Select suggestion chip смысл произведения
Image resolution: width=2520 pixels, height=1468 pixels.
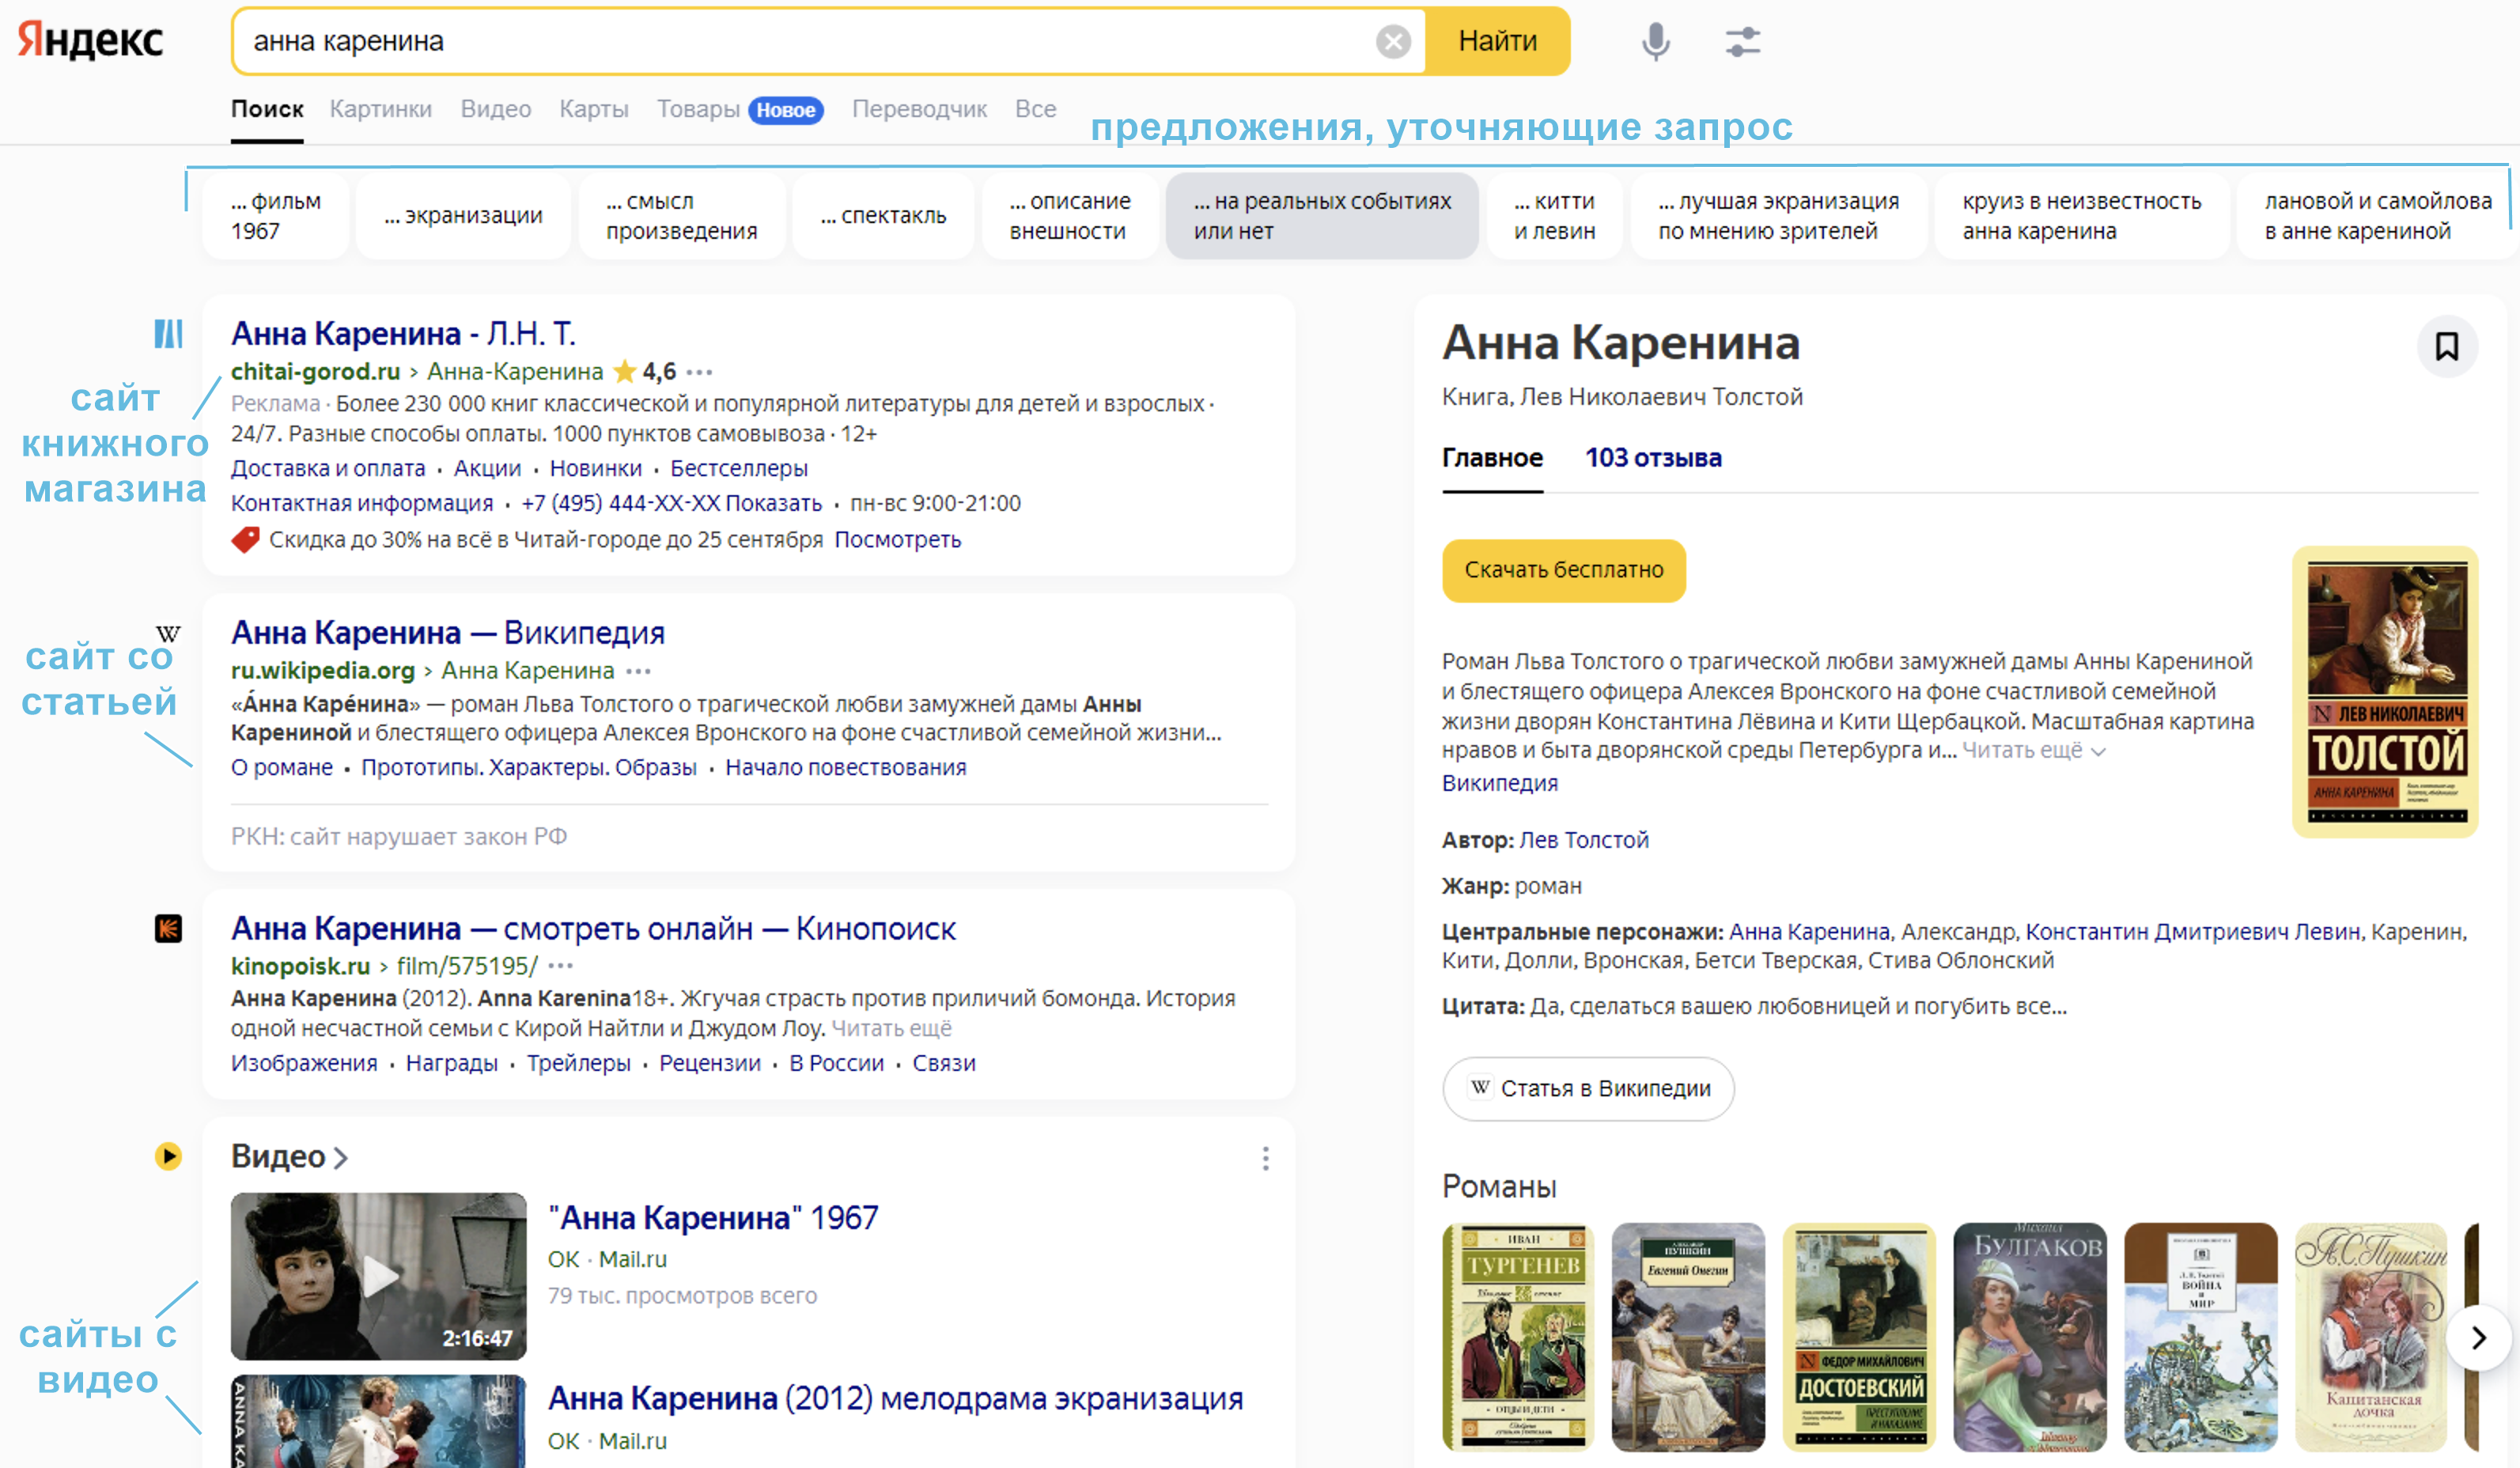pos(681,216)
